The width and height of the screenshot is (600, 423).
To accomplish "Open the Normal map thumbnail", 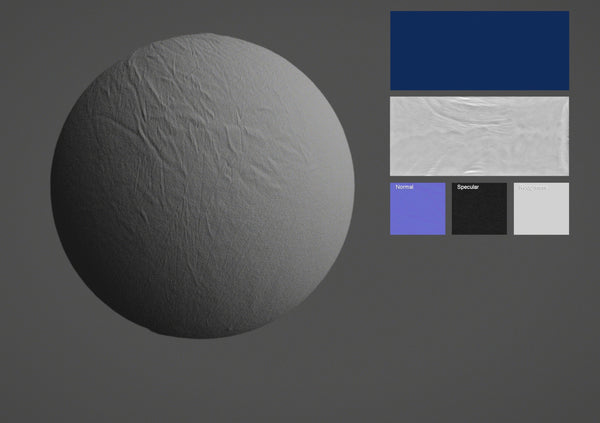I will pyautogui.click(x=417, y=209).
